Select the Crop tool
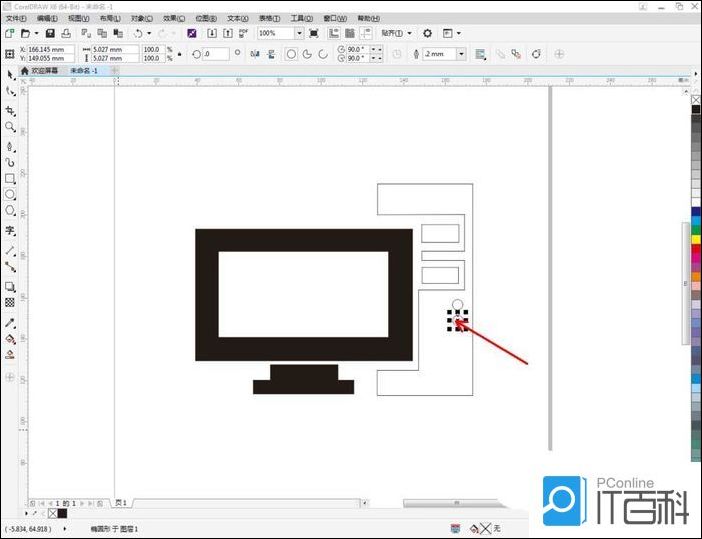 click(10, 111)
